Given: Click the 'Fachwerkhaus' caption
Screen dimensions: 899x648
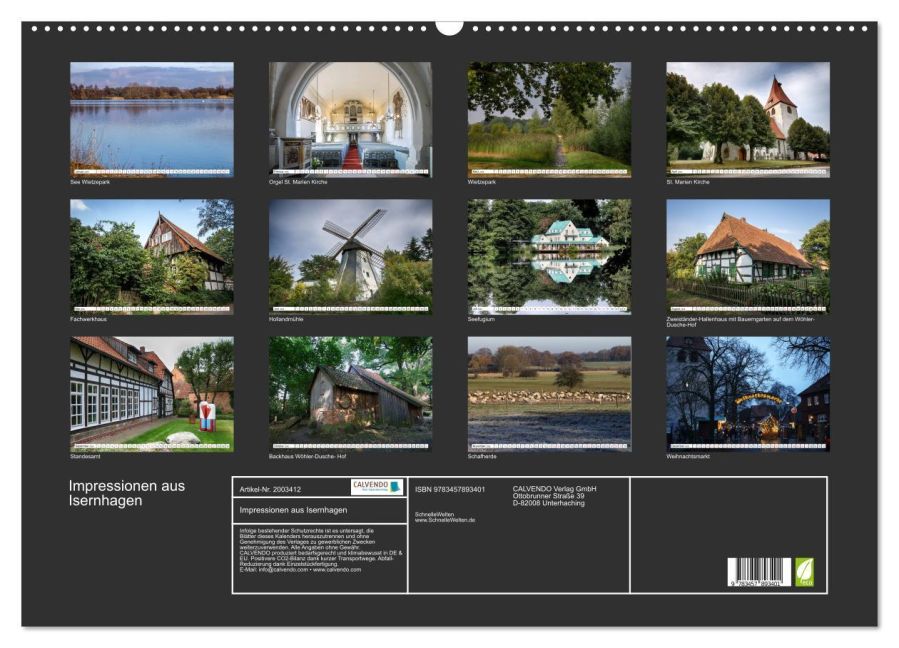Looking at the screenshot, I should click(x=88, y=319).
